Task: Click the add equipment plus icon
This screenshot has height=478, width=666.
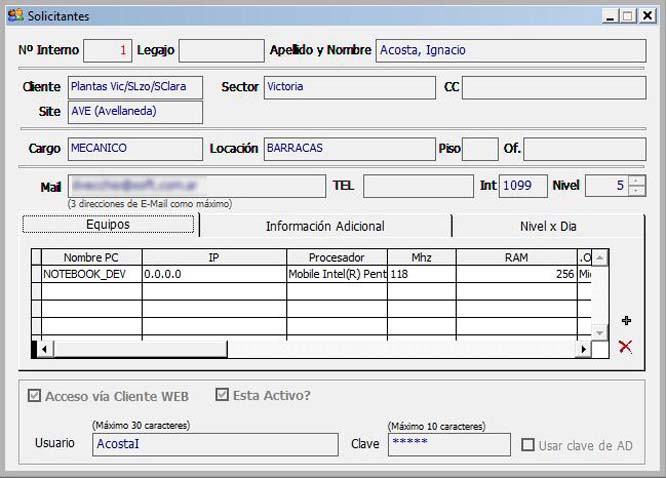Action: (x=627, y=321)
